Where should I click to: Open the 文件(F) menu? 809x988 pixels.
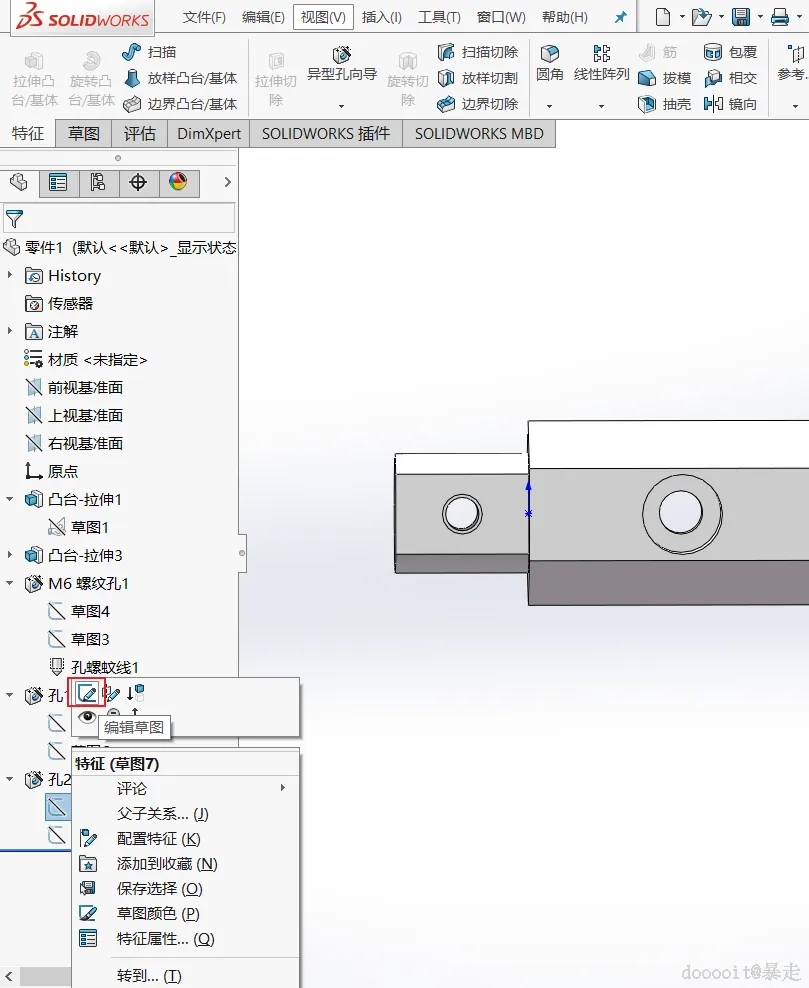click(x=204, y=17)
